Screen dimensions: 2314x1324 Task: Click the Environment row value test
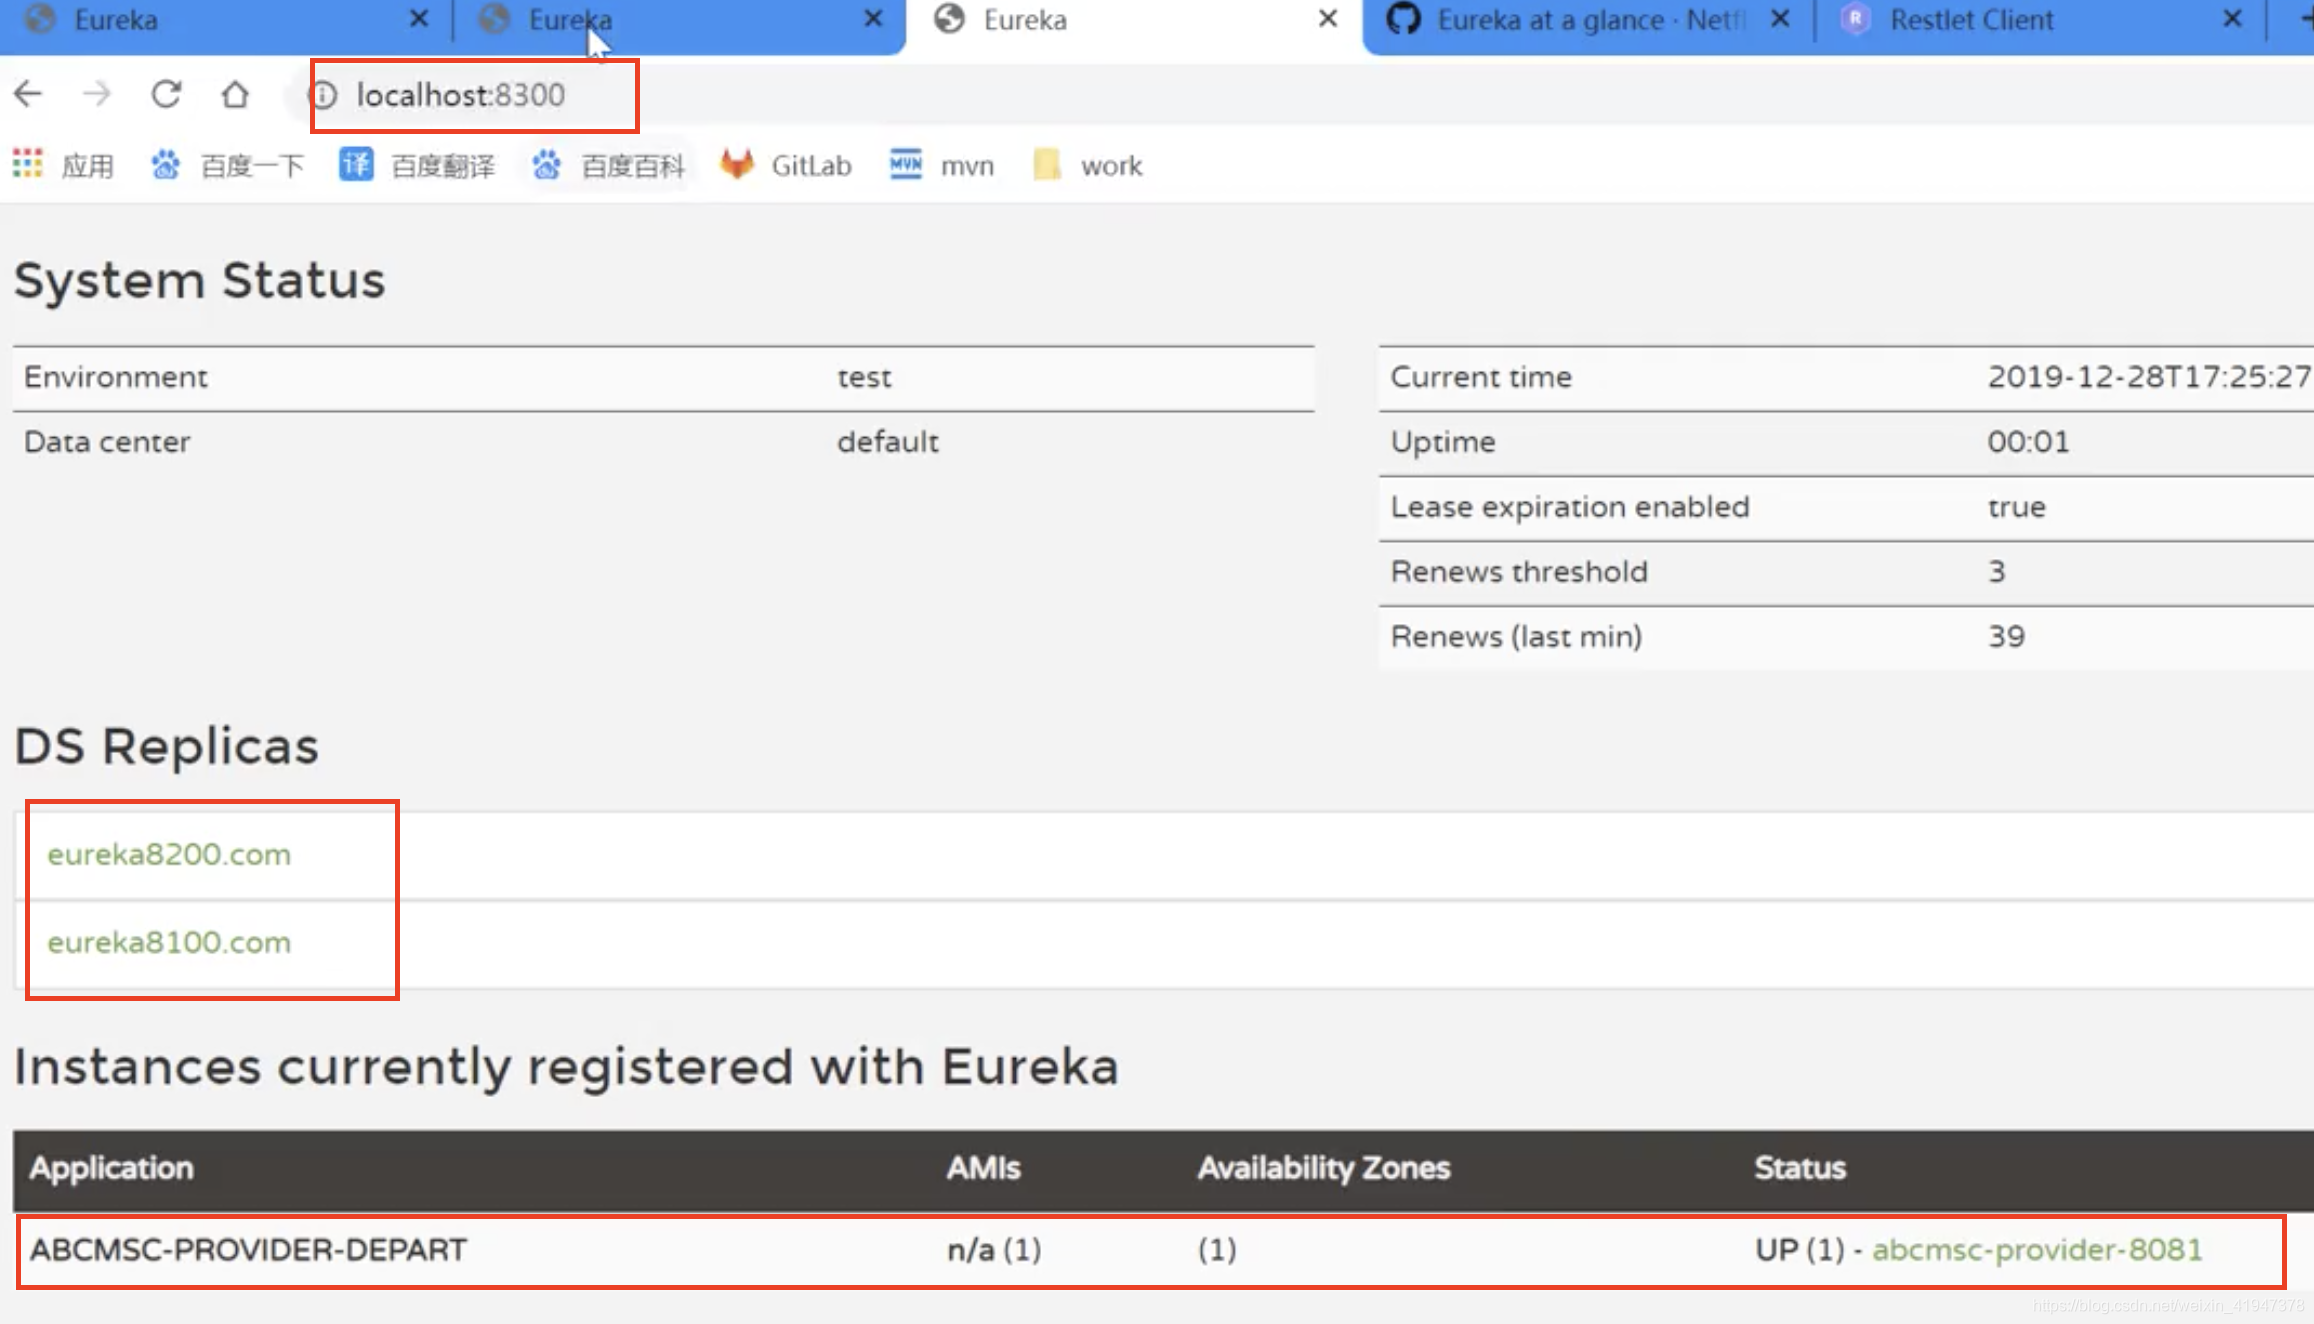864,377
